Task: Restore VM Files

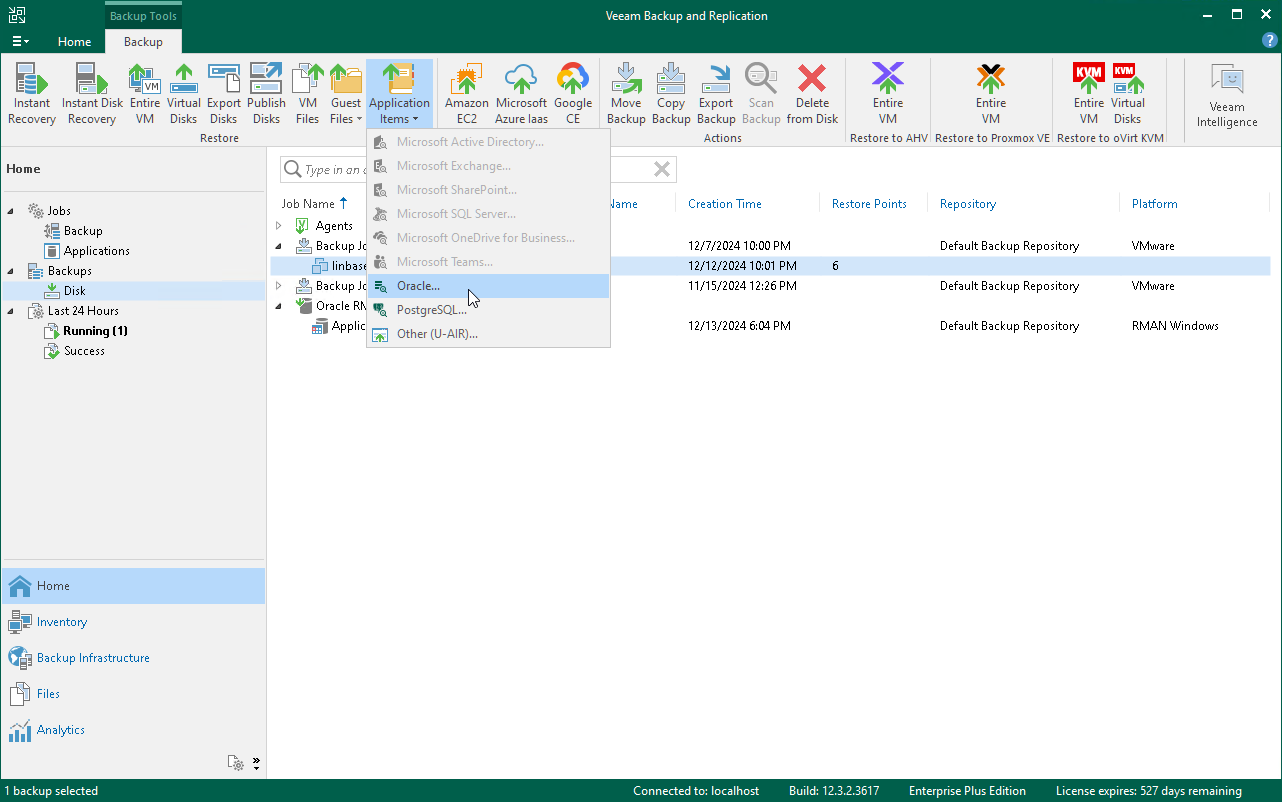Action: 308,94
